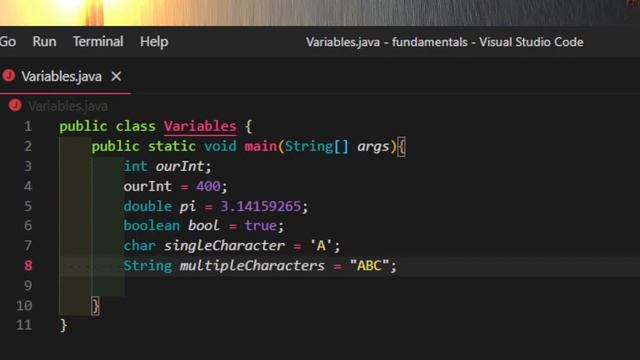This screenshot has width=640, height=360.
Task: Click the variable pi on line 5
Action: coord(188,207)
